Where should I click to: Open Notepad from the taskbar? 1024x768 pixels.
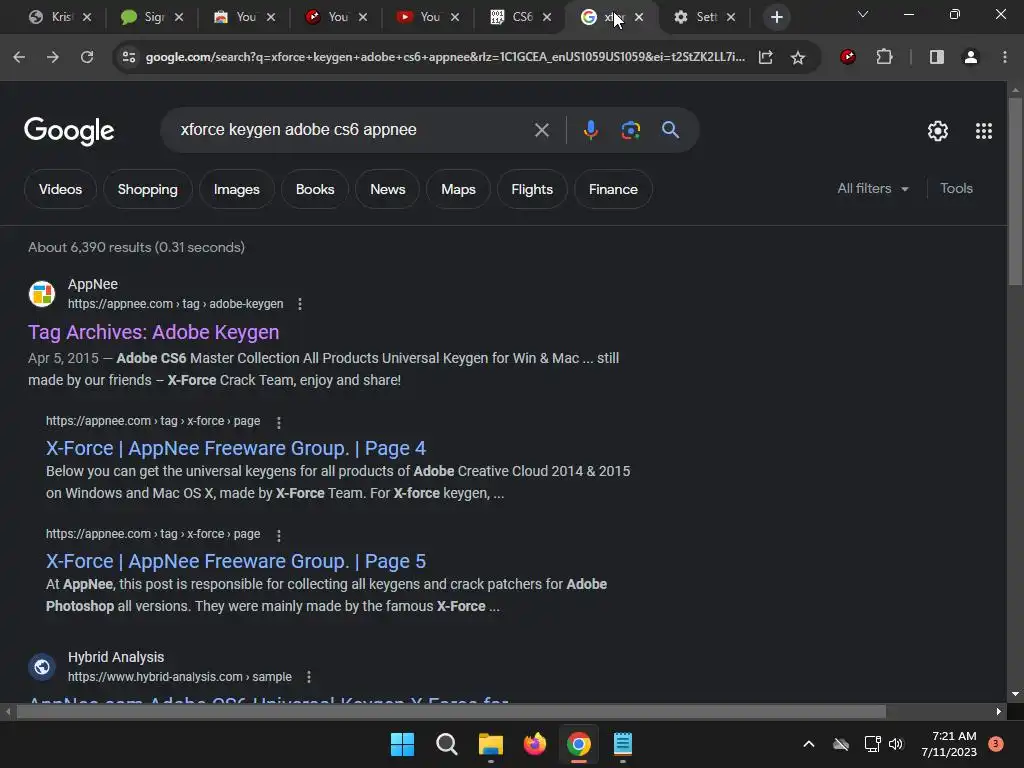(623, 744)
